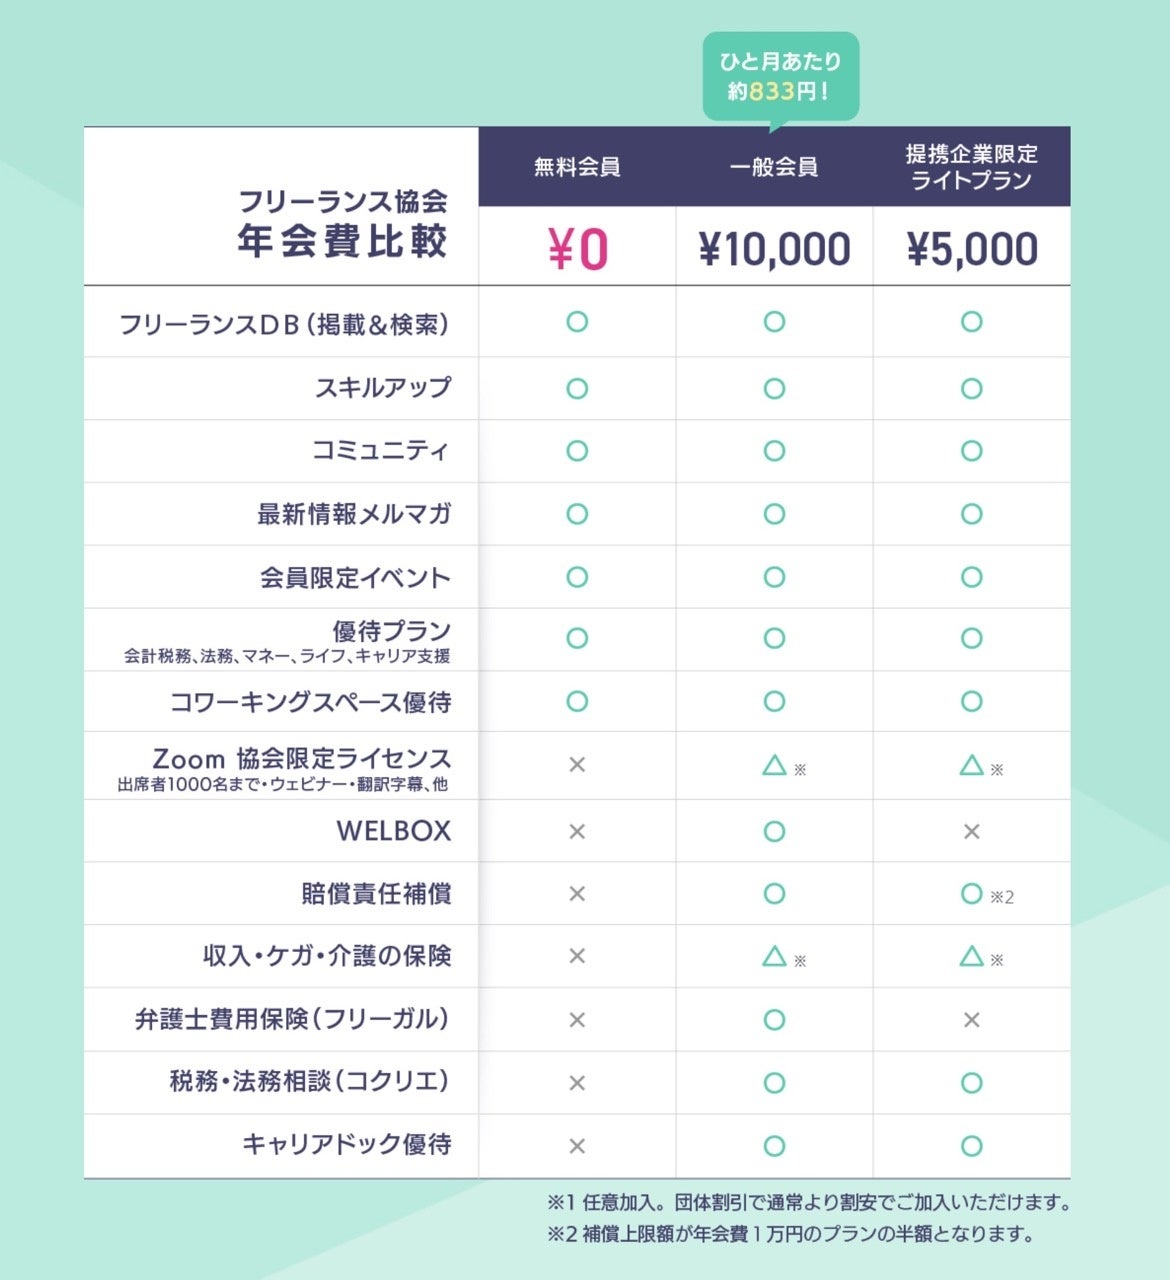Click X mark for 税務・法務相談 under 無料会員

coord(577,1083)
